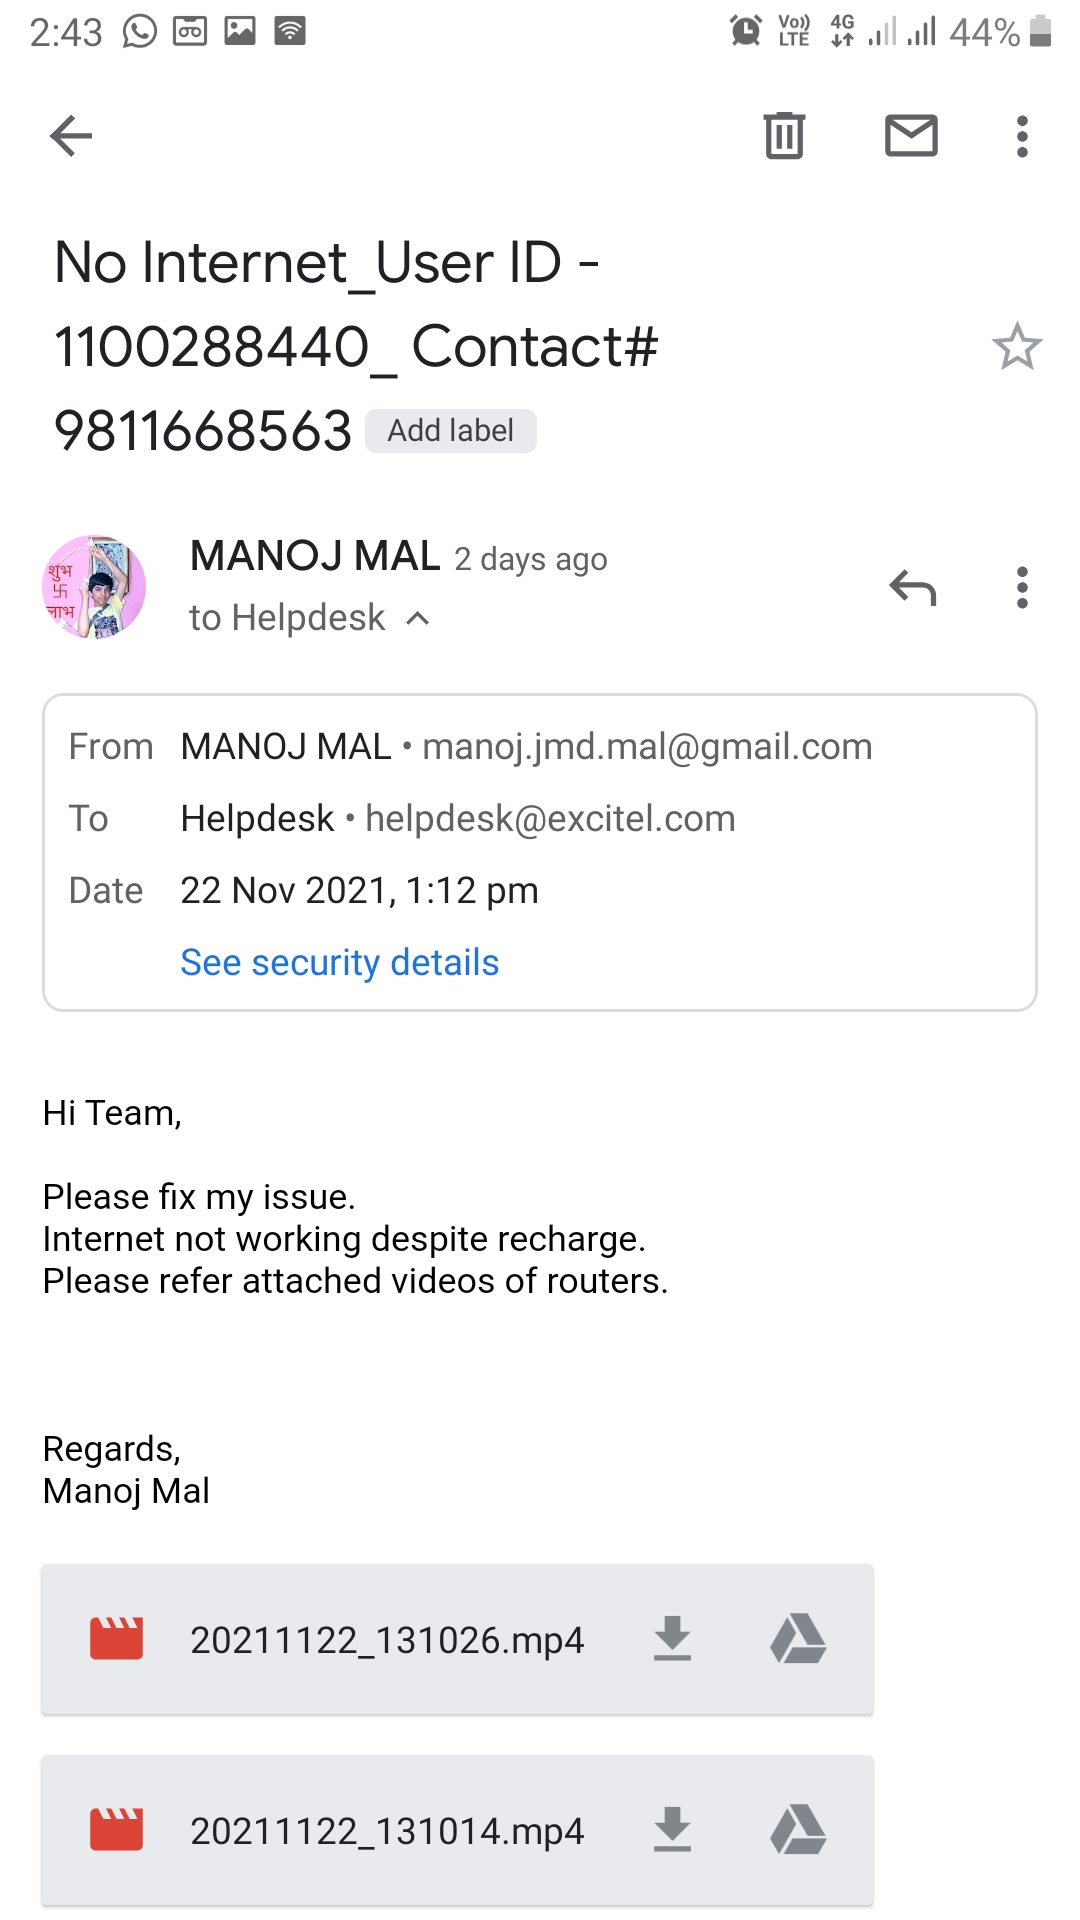Tap recipient address helpdesk@excitel.com

pyautogui.click(x=550, y=819)
